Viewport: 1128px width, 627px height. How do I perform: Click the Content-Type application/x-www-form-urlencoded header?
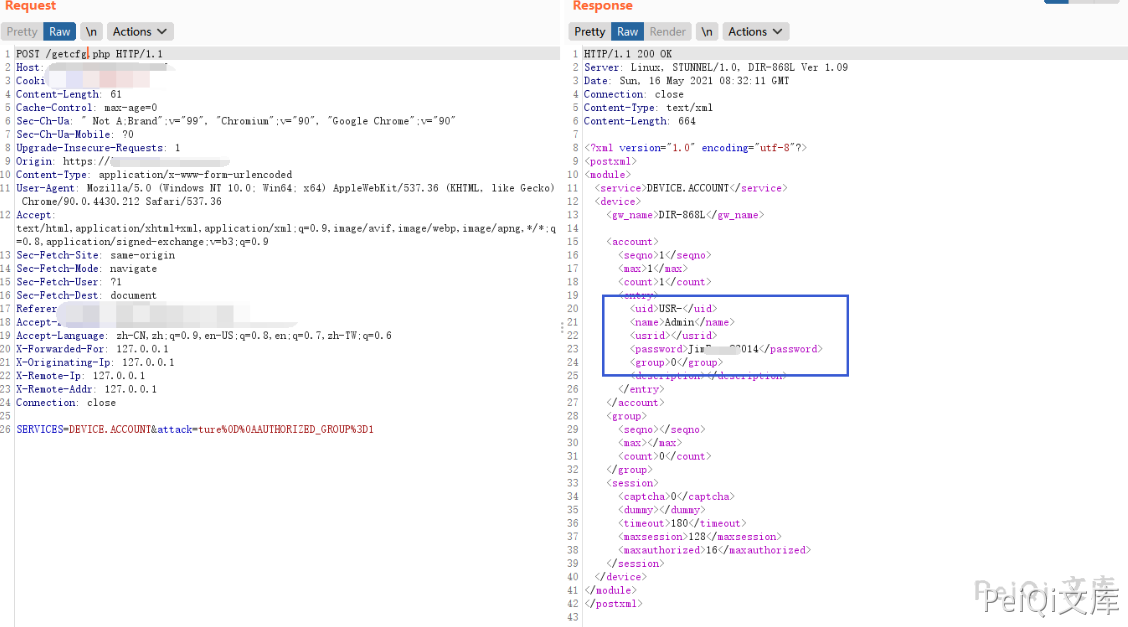click(154, 175)
